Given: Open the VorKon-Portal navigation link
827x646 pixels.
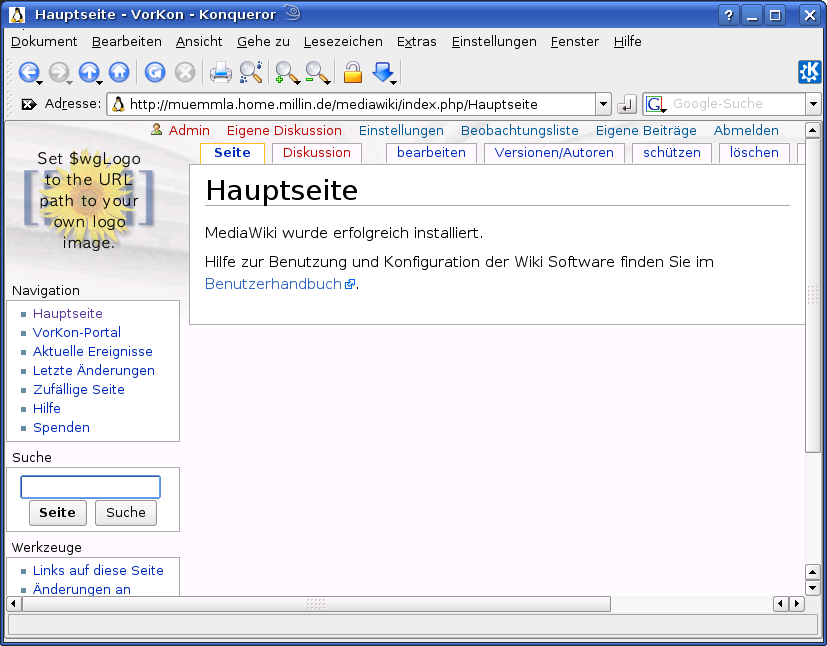Looking at the screenshot, I should pyautogui.click(x=76, y=333).
